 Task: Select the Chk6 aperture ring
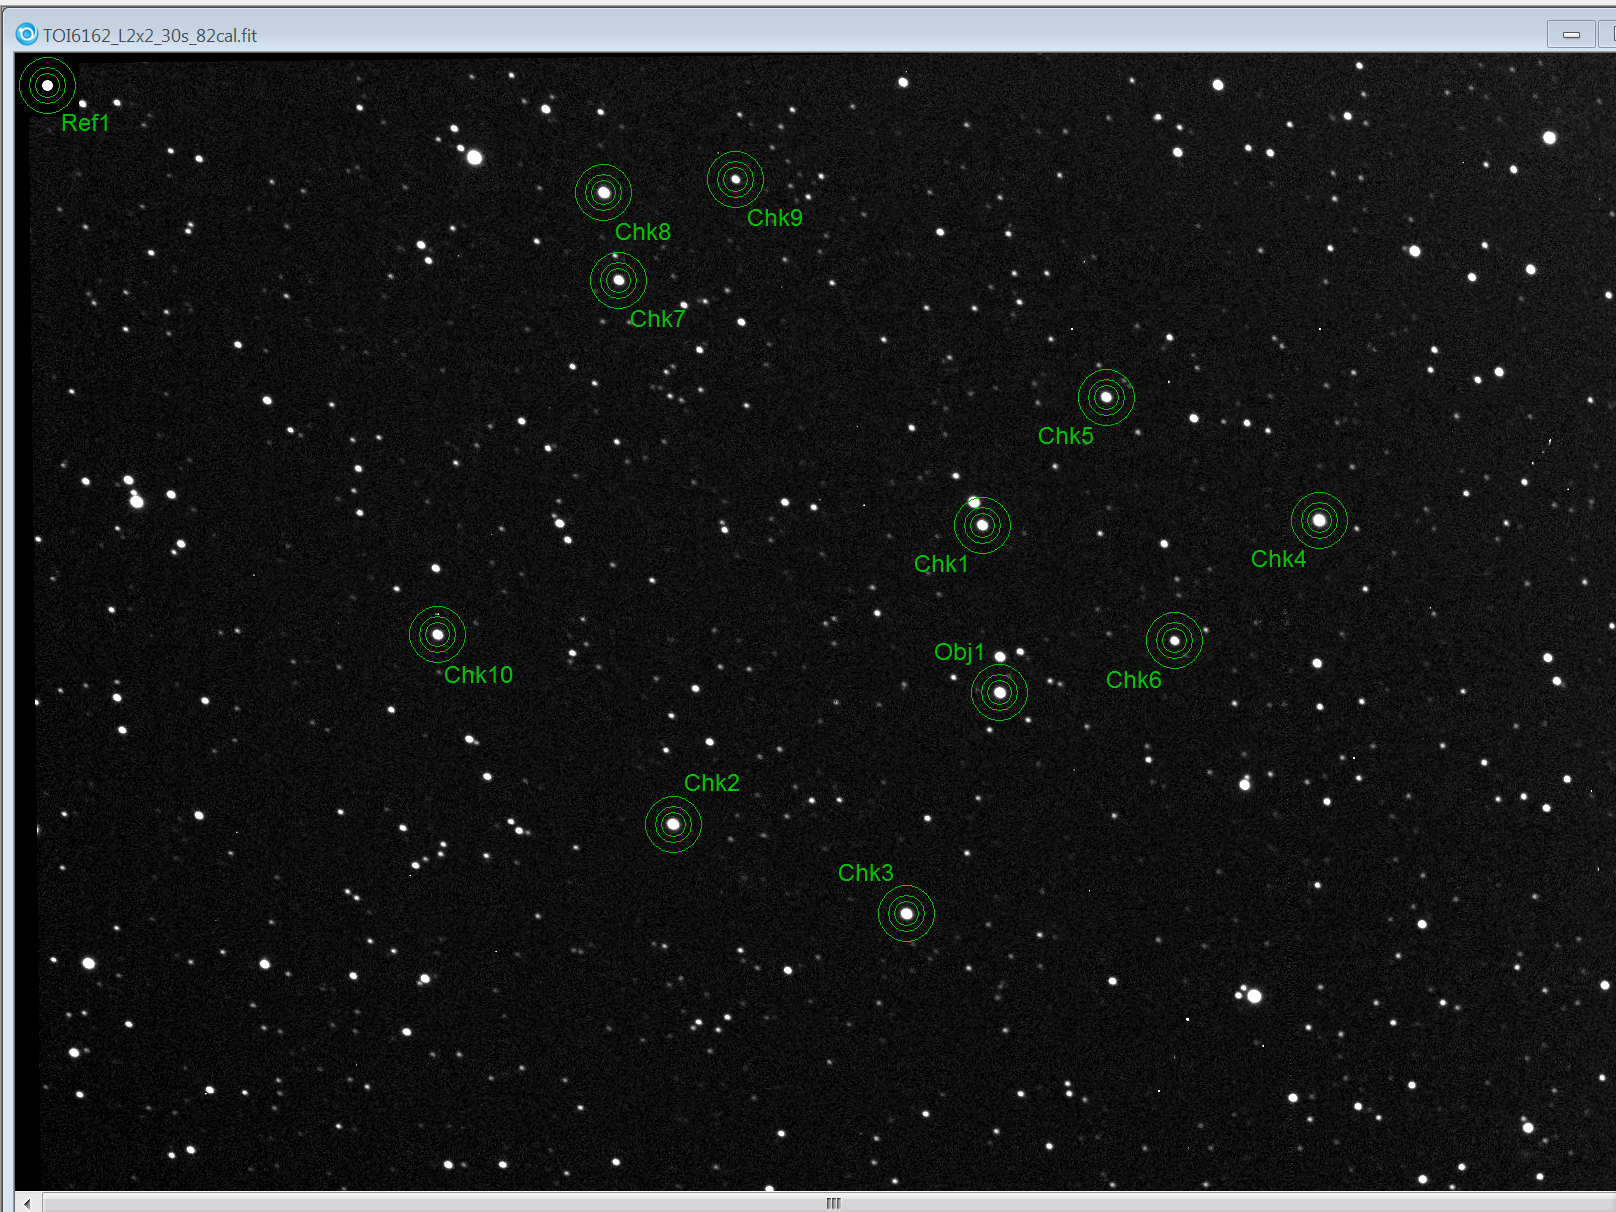pos(1174,640)
